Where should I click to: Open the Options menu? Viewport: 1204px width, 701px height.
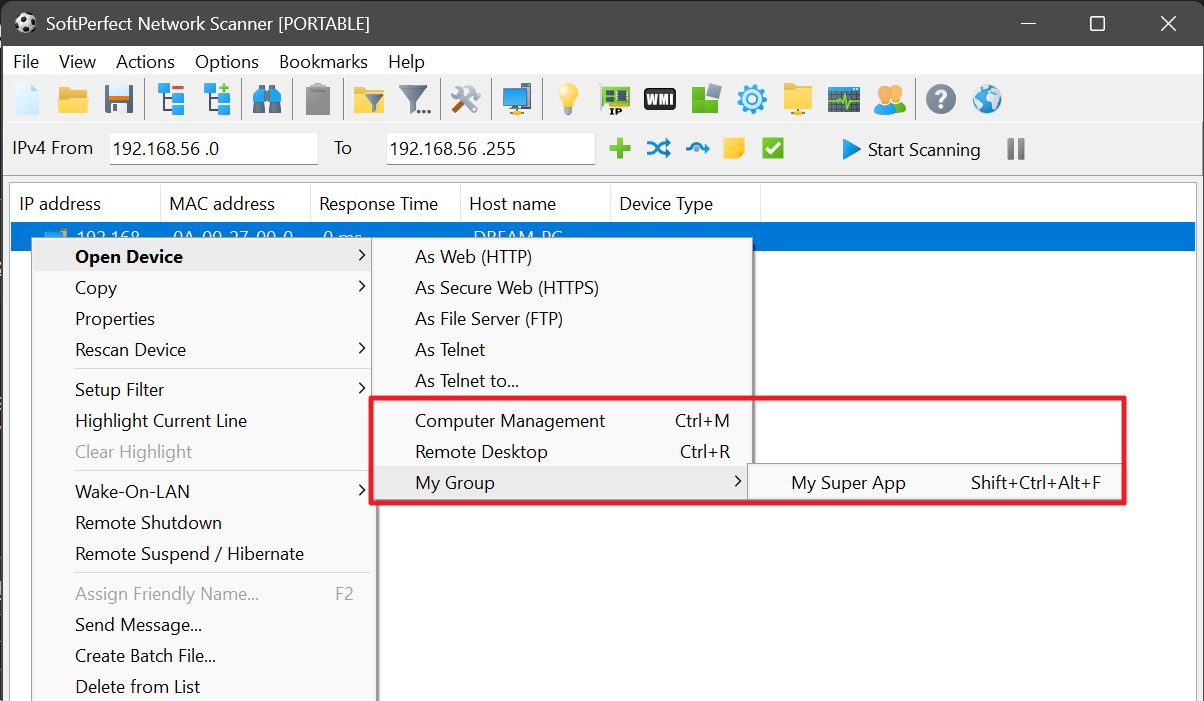227,62
